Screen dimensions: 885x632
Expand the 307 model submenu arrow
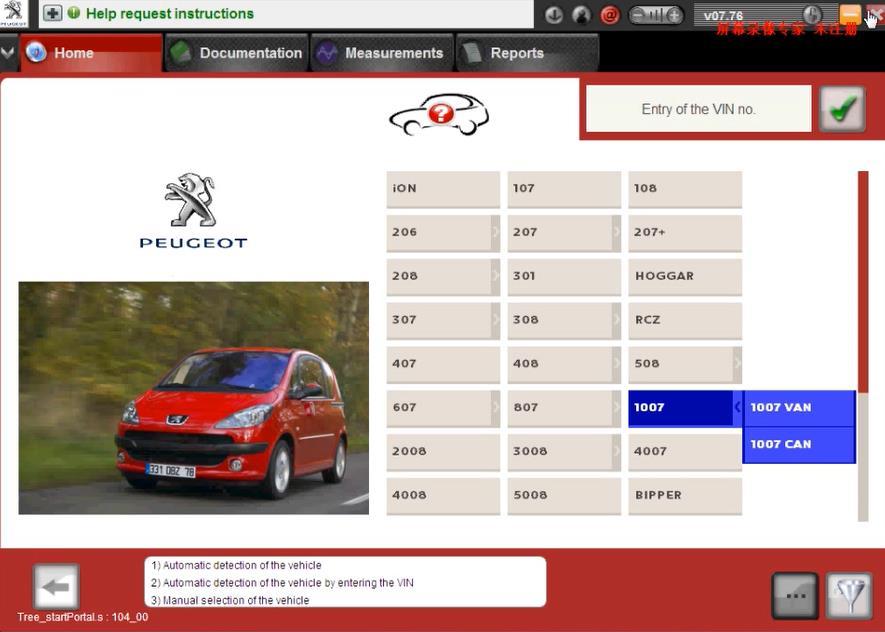496,320
